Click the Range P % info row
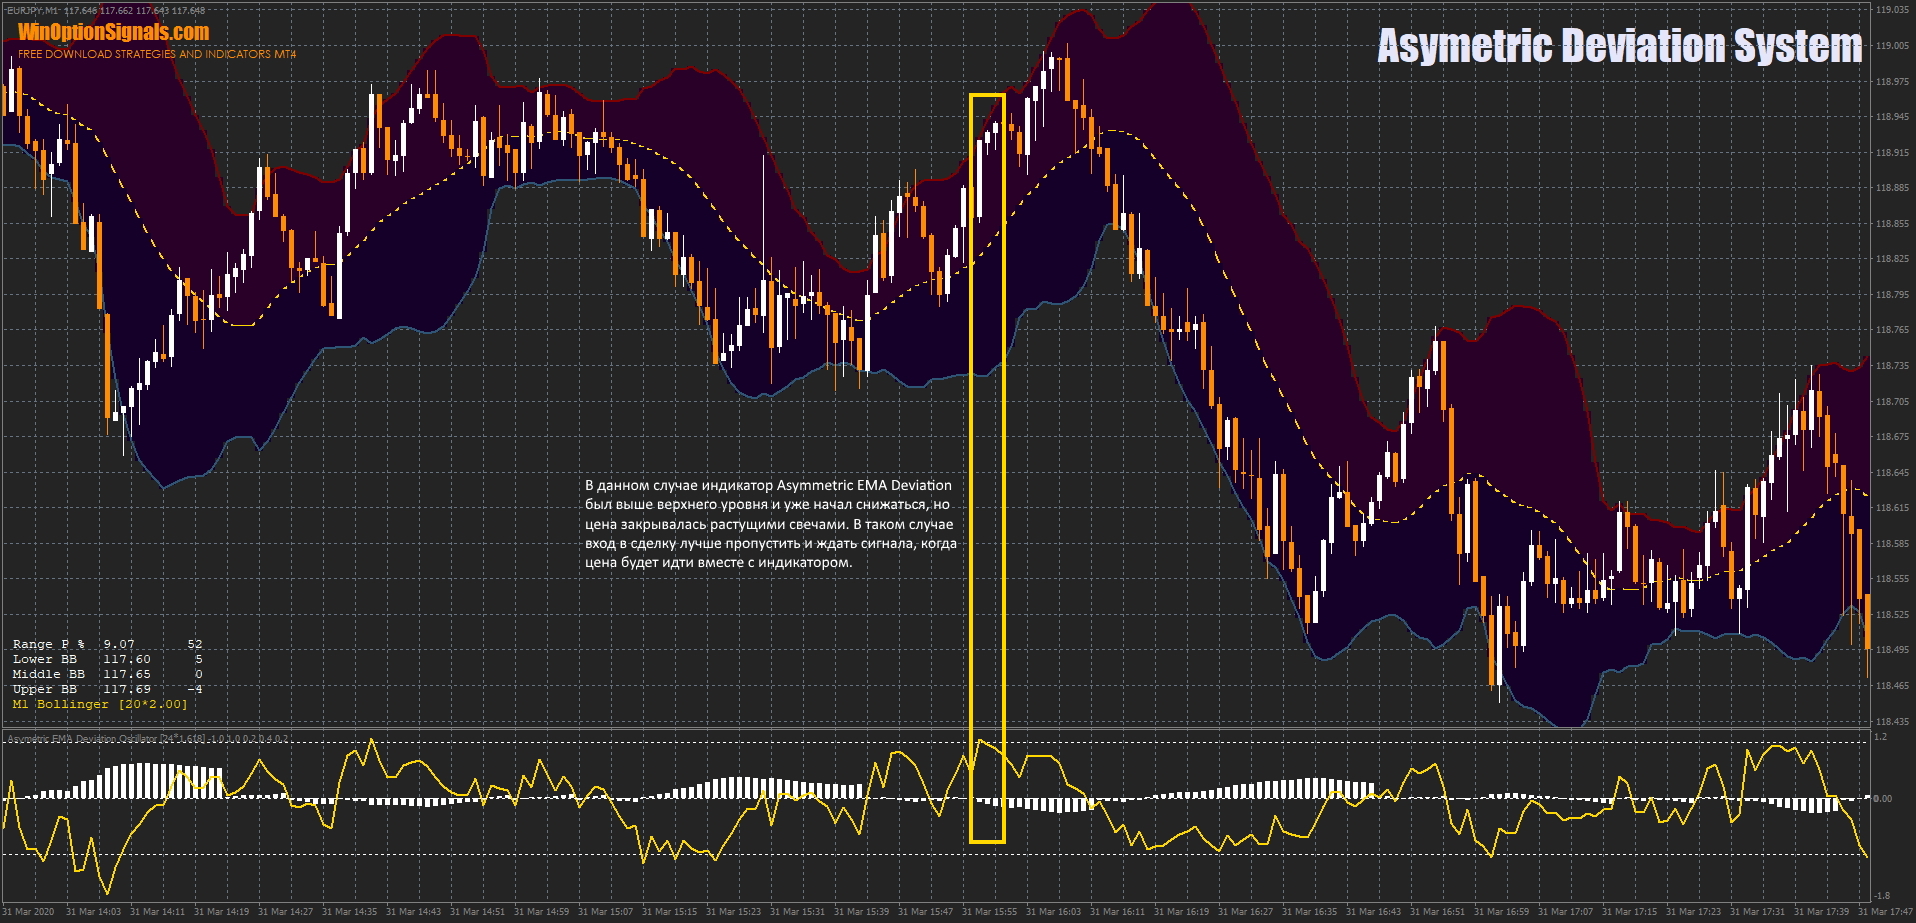Screen dimensions: 1916x923 (x=107, y=645)
